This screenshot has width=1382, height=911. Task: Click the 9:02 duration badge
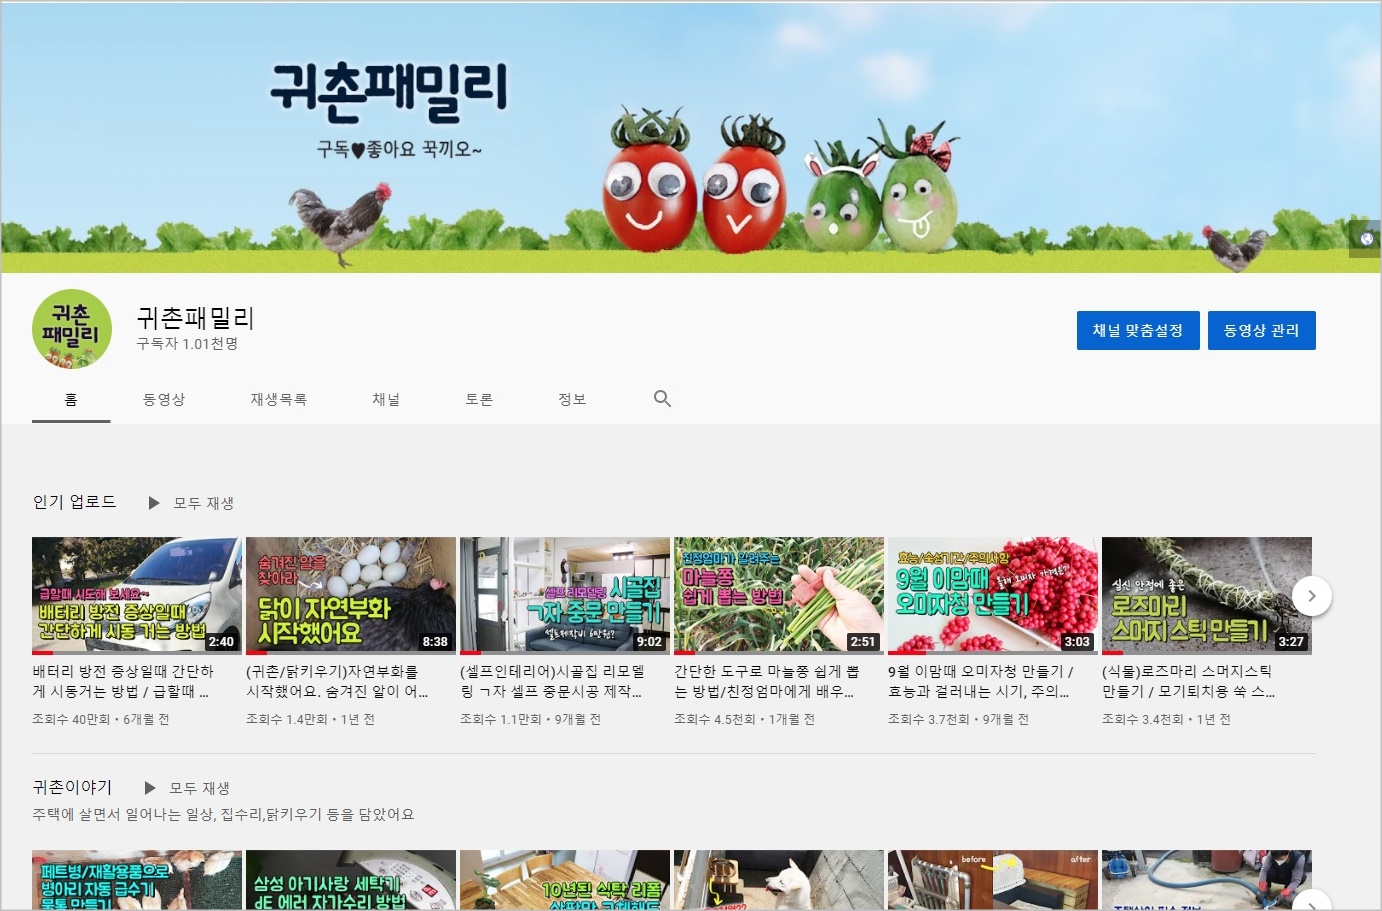[x=649, y=642]
